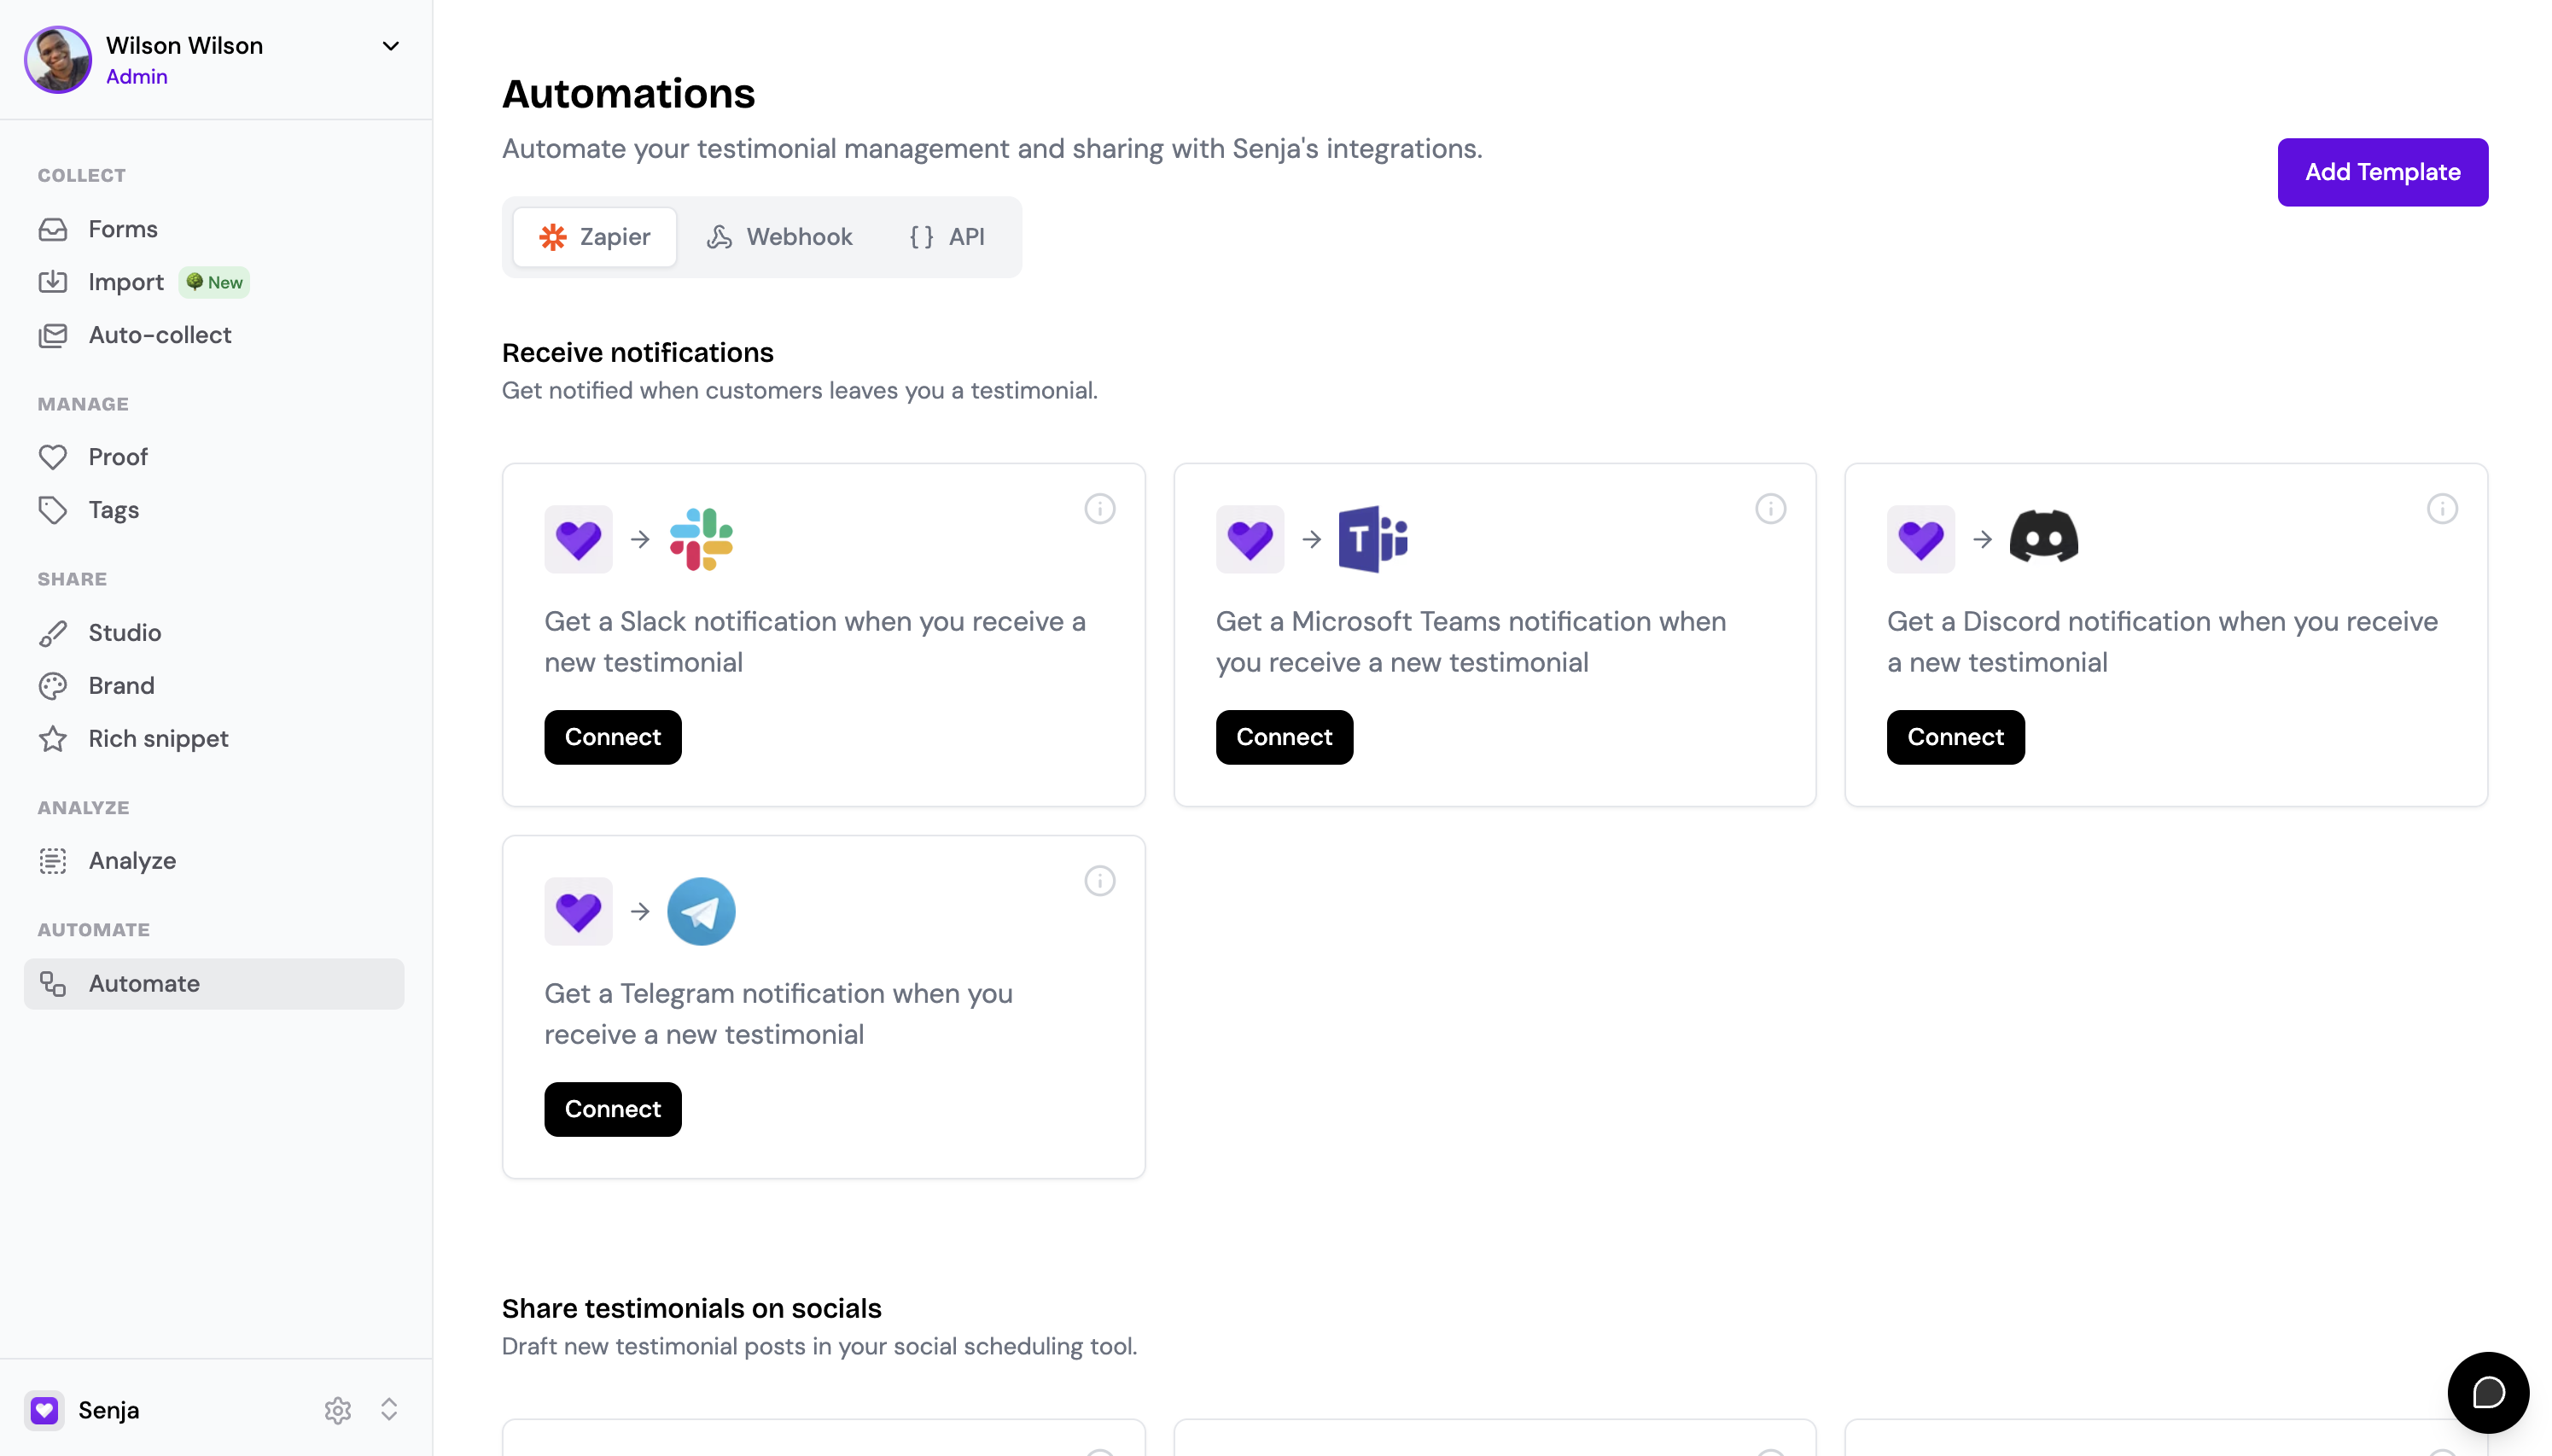Viewport: 2552px width, 1456px height.
Task: Connect the Microsoft Teams notification
Action: (x=1284, y=737)
